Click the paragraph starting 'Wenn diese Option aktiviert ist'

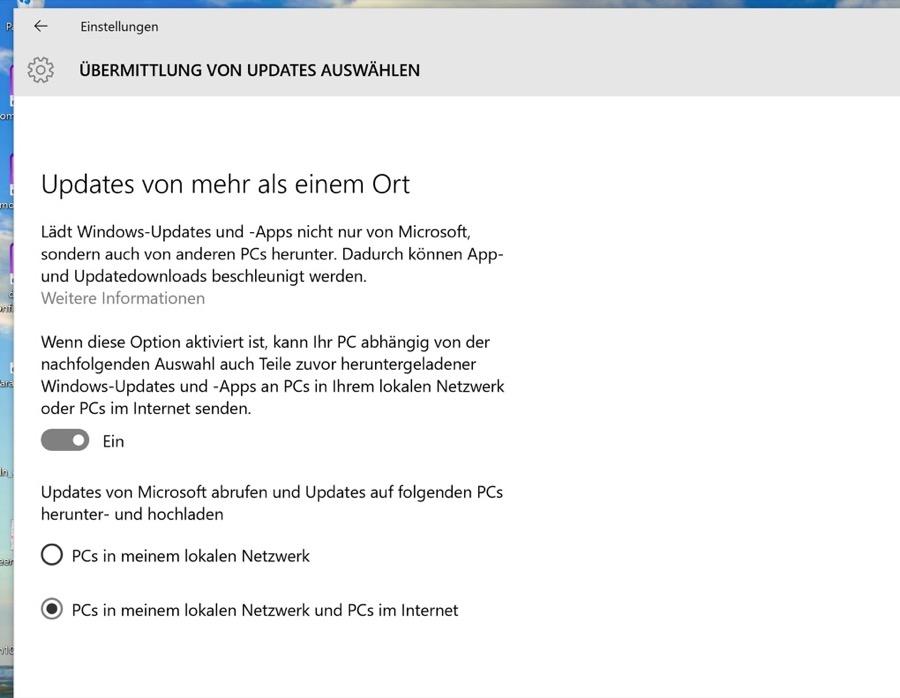[272, 375]
